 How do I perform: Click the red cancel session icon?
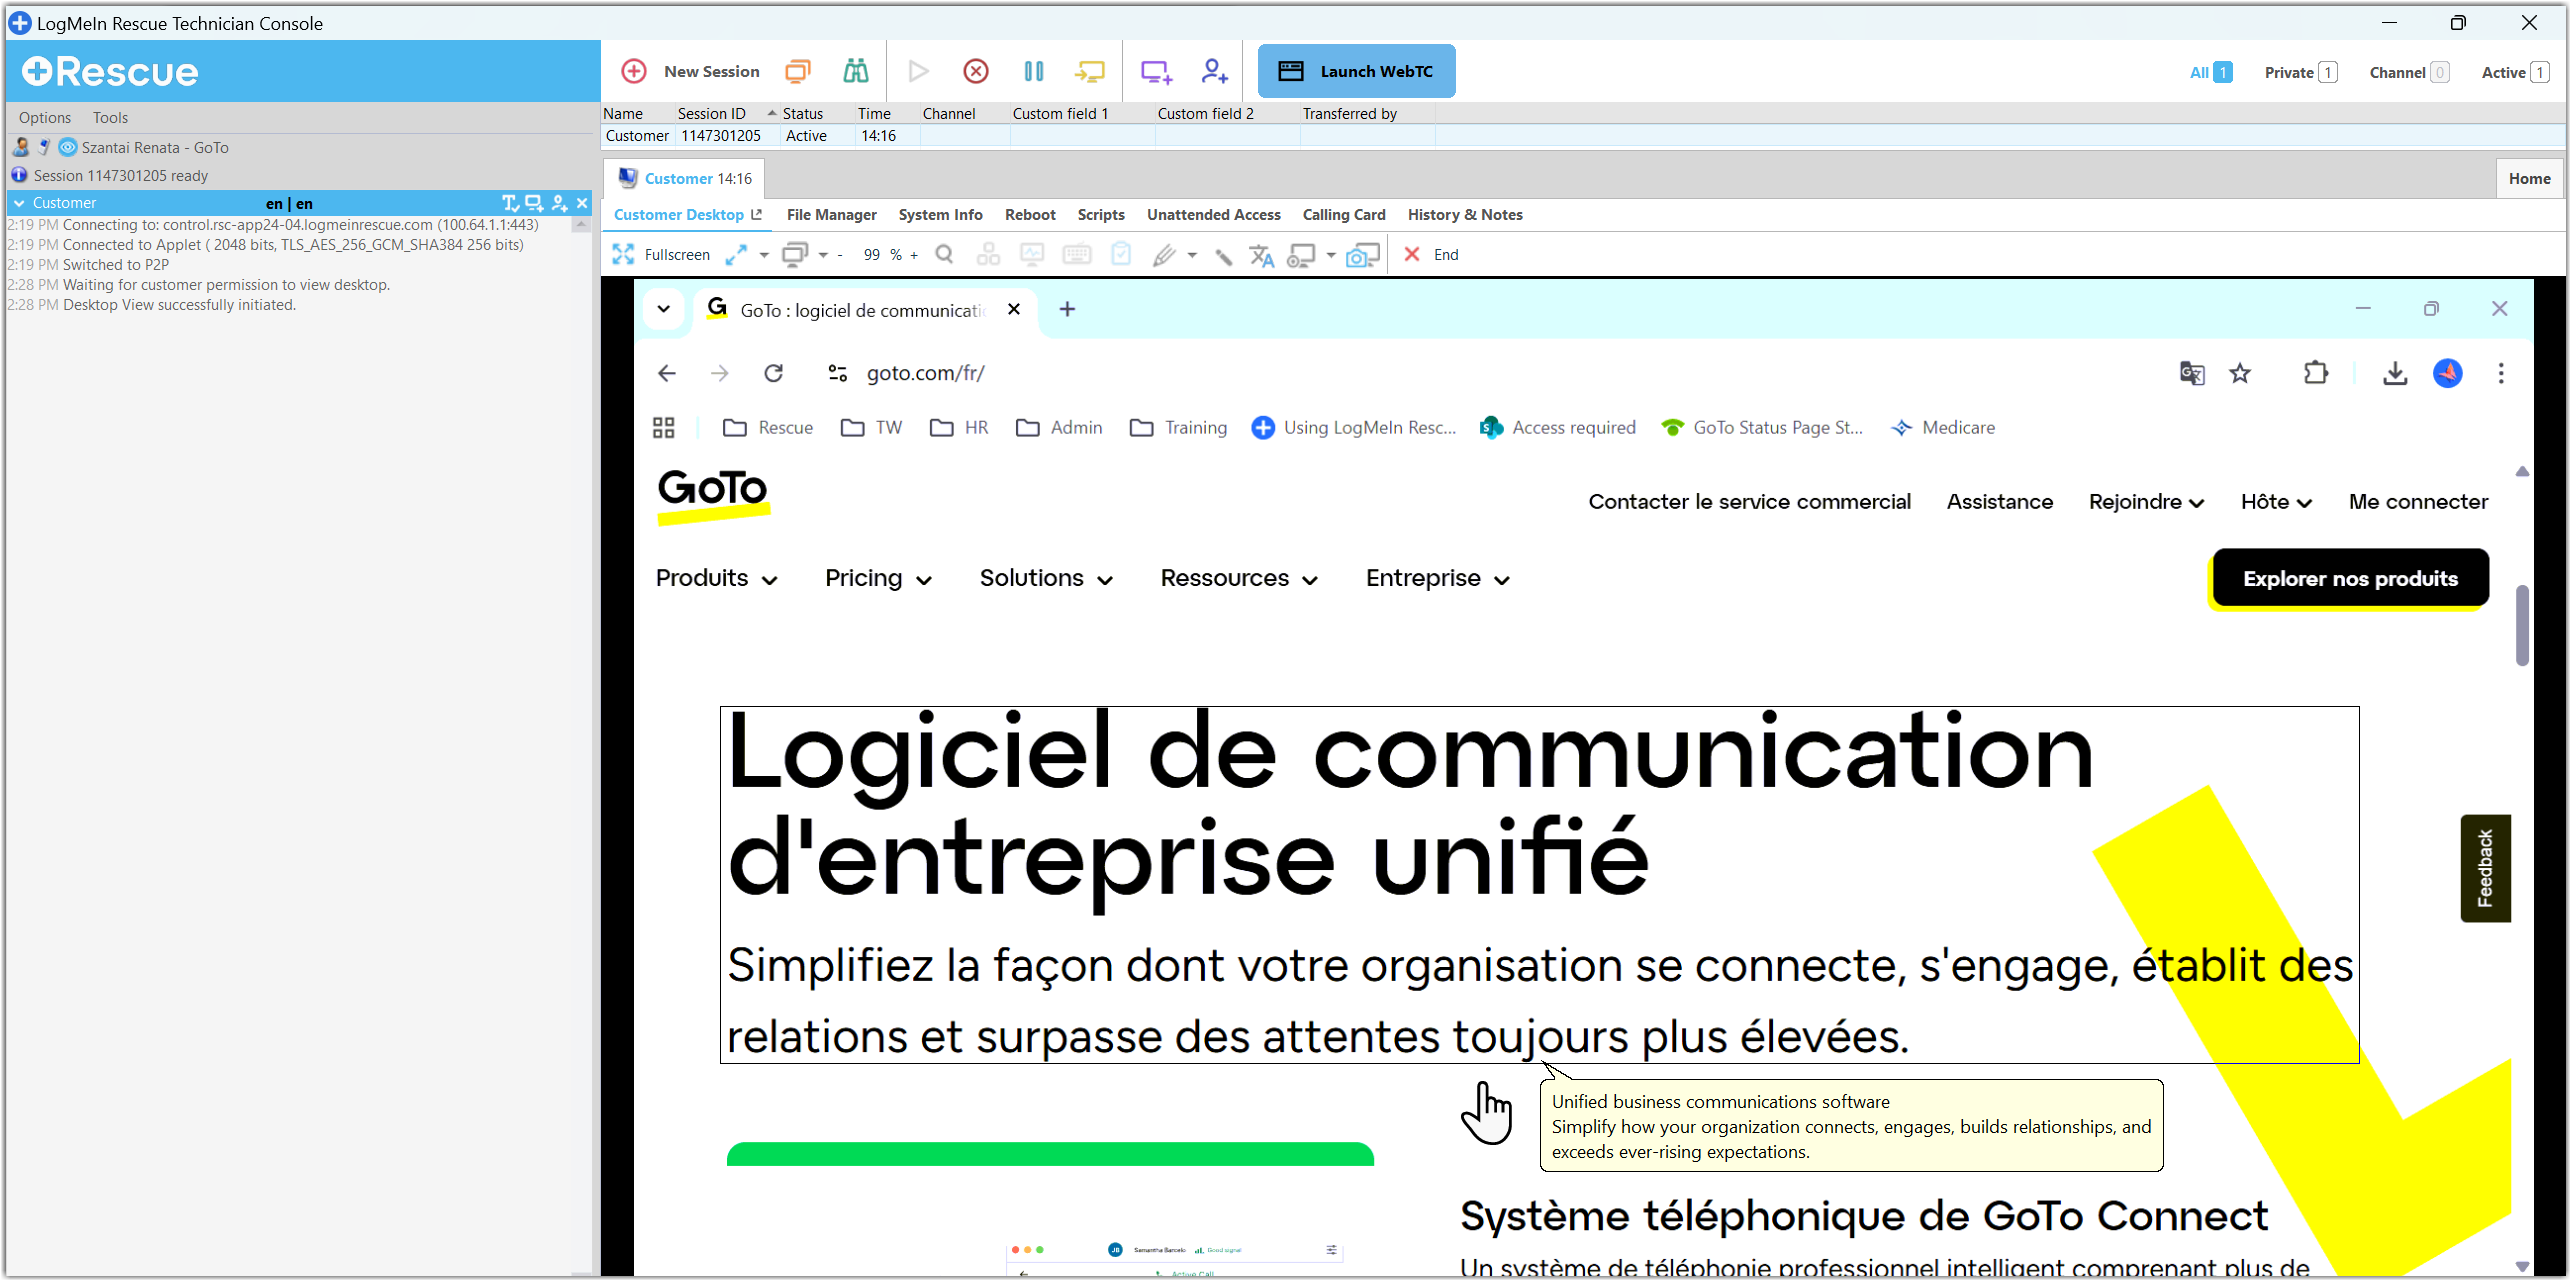975,71
